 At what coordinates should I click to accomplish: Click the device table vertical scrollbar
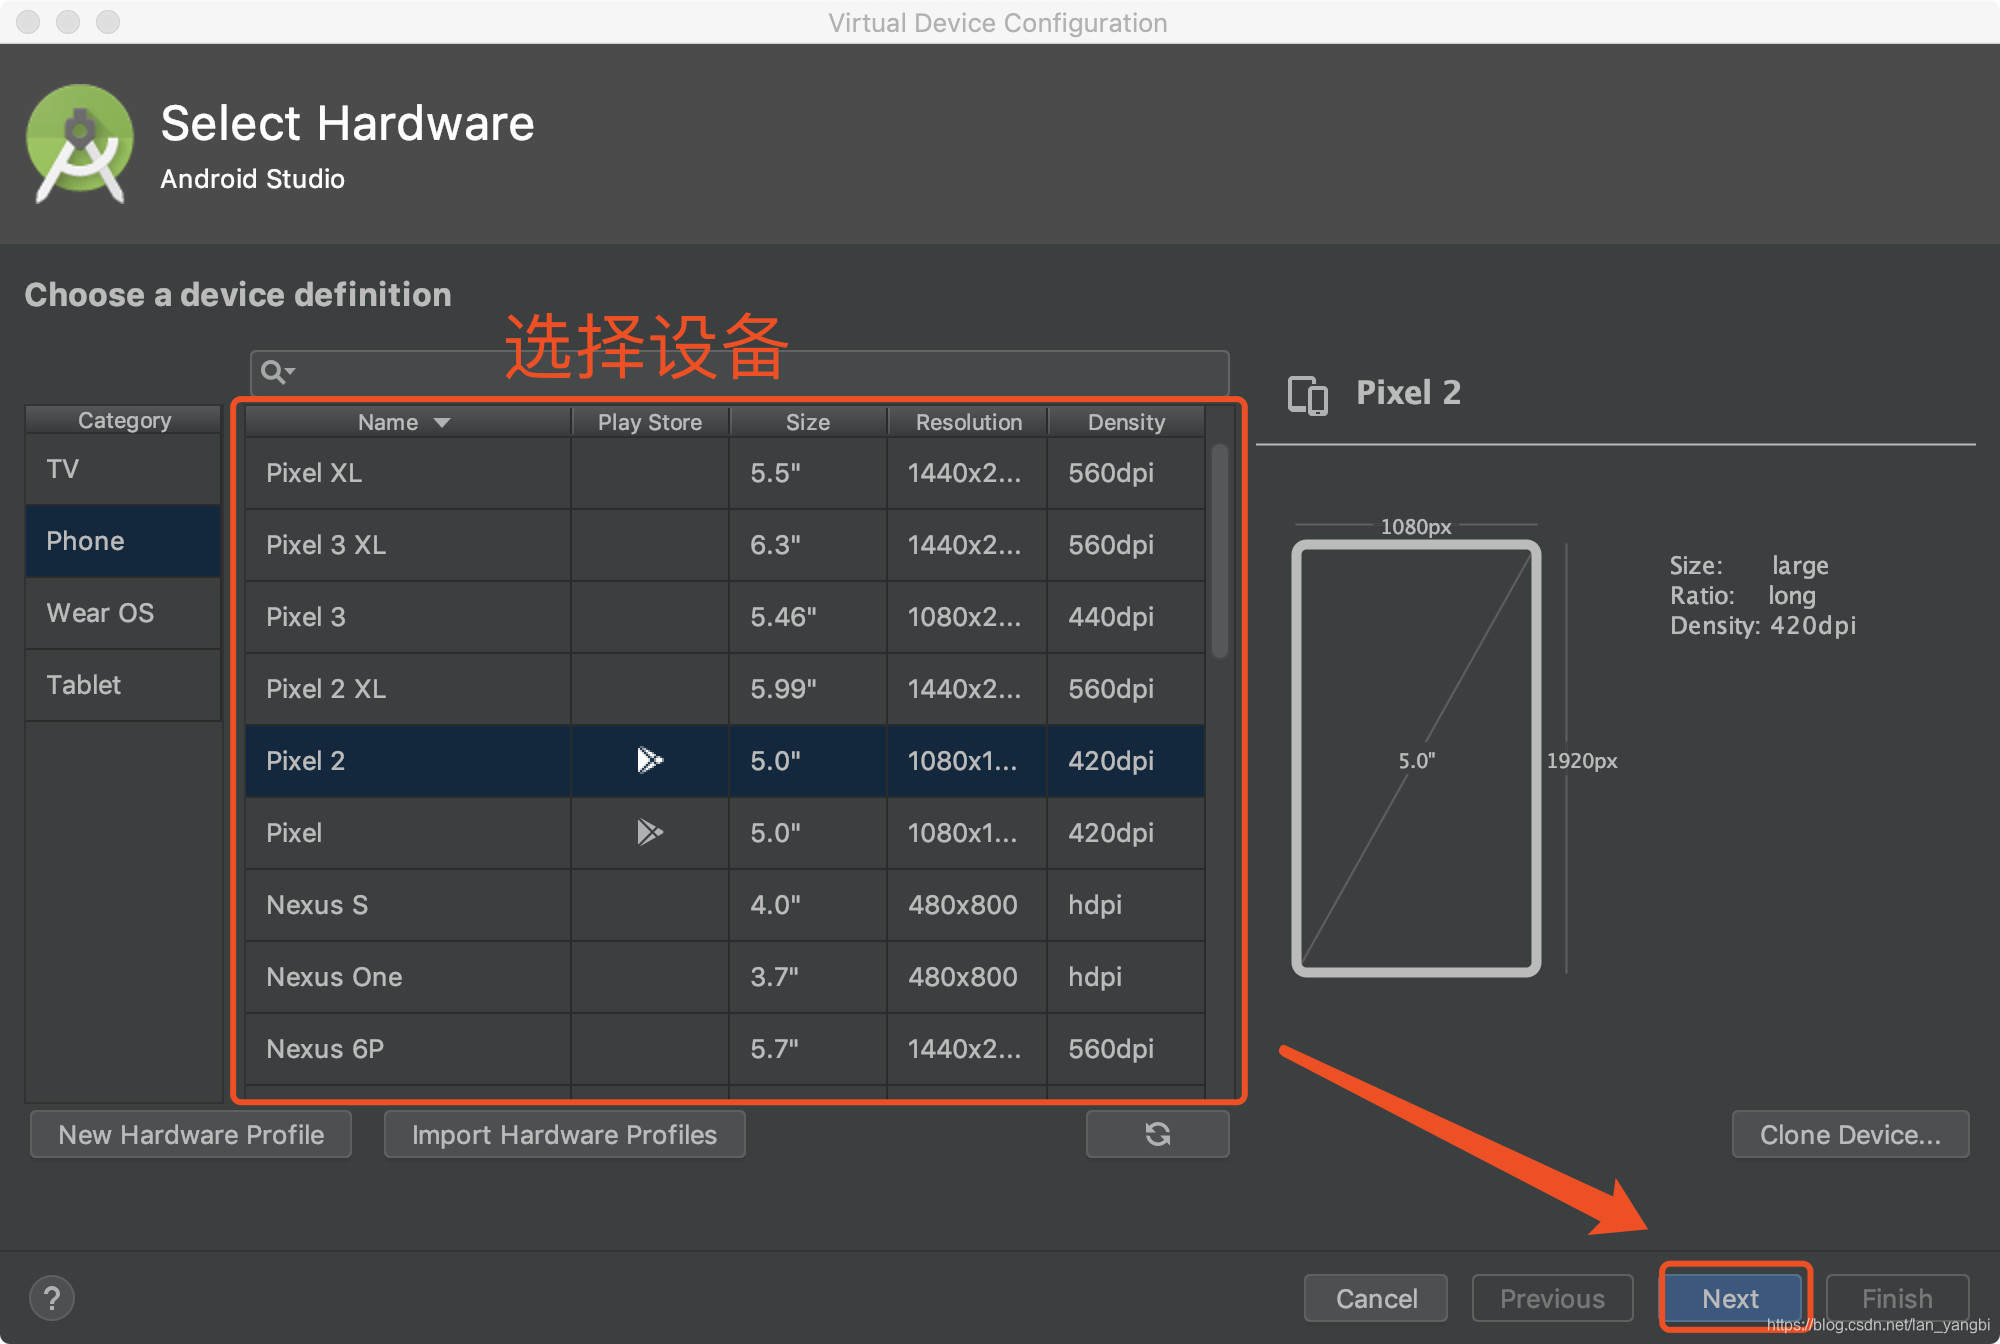[1219, 552]
